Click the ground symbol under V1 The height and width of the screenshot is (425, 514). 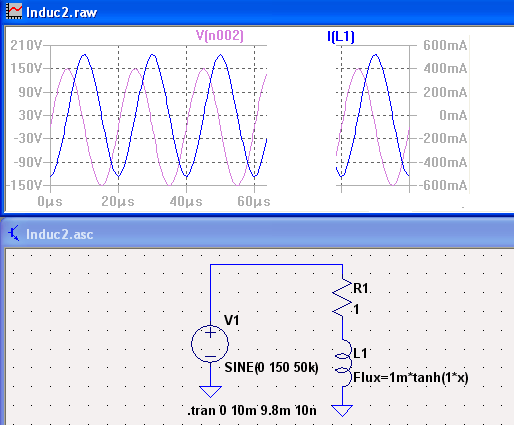coord(210,392)
